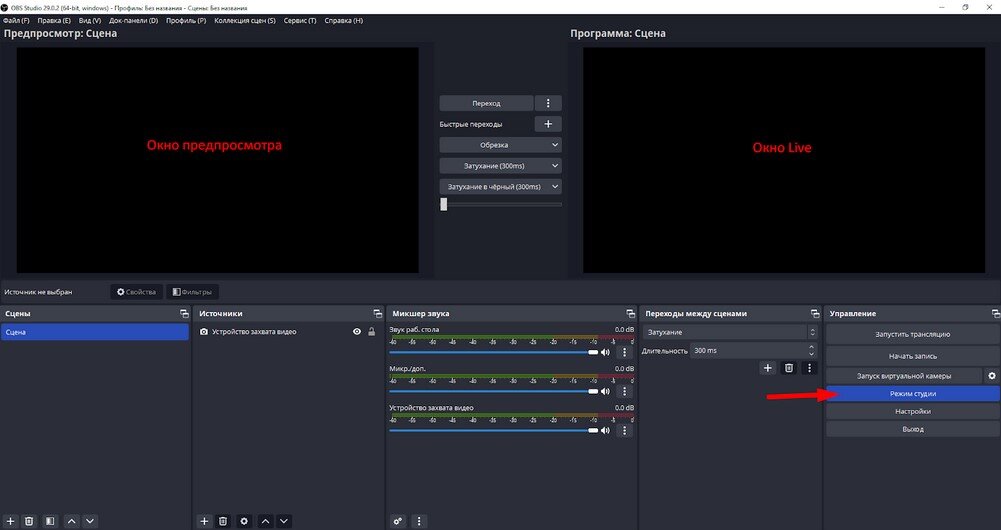Mute Звук раб. стола speaker icon
Image resolution: width=1001 pixels, height=530 pixels.
point(605,352)
